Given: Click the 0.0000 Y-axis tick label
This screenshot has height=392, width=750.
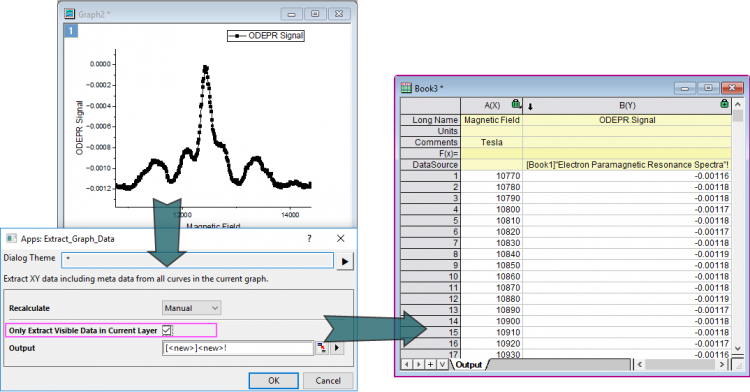Looking at the screenshot, I should [x=100, y=64].
